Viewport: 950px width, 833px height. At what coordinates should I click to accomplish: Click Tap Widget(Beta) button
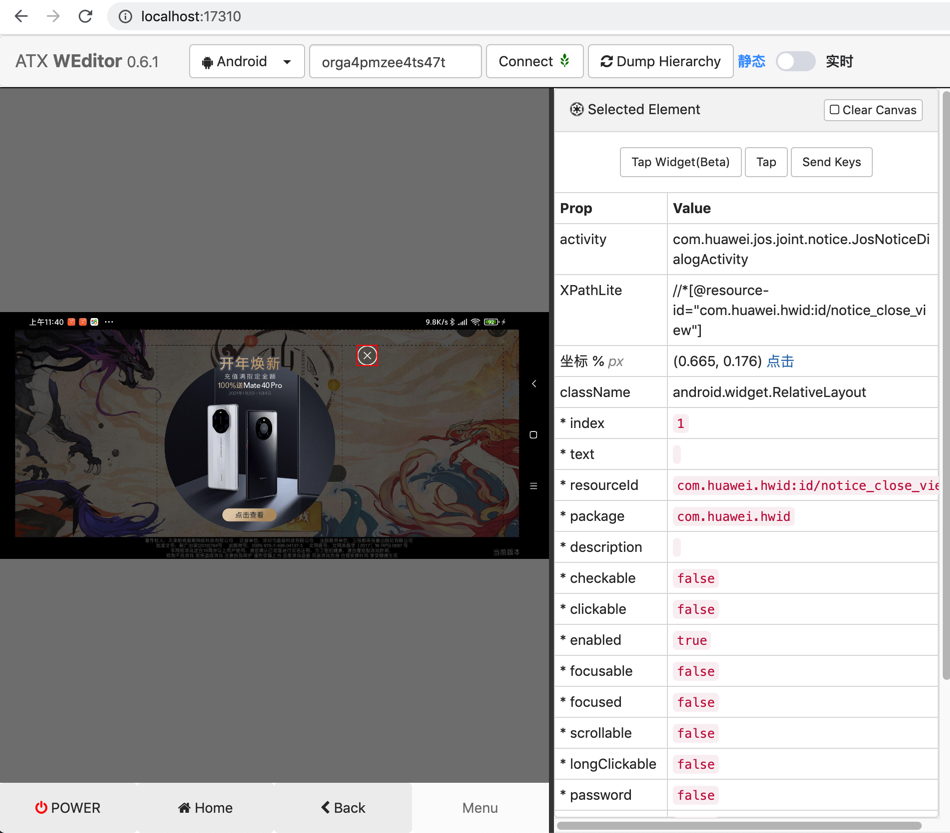[680, 162]
